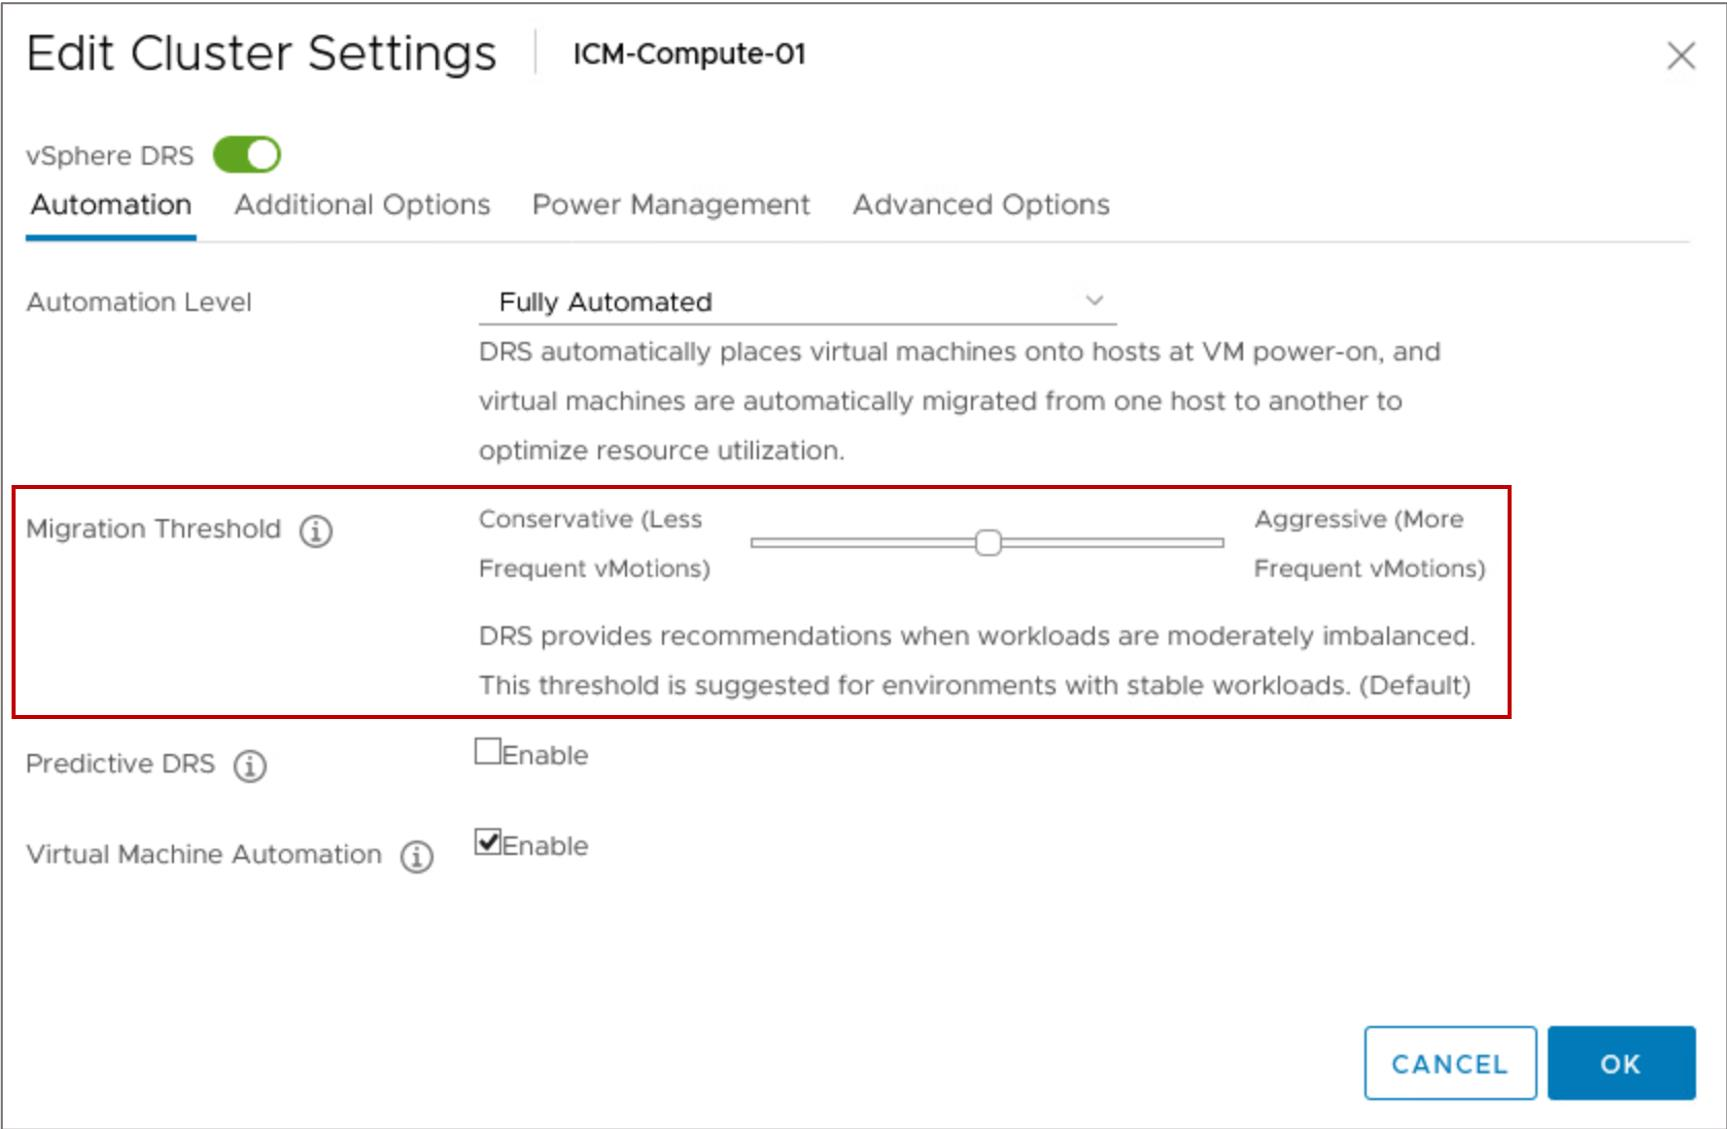Click the ICM-Compute-01 cluster name
Image resolution: width=1727 pixels, height=1129 pixels.
point(689,54)
